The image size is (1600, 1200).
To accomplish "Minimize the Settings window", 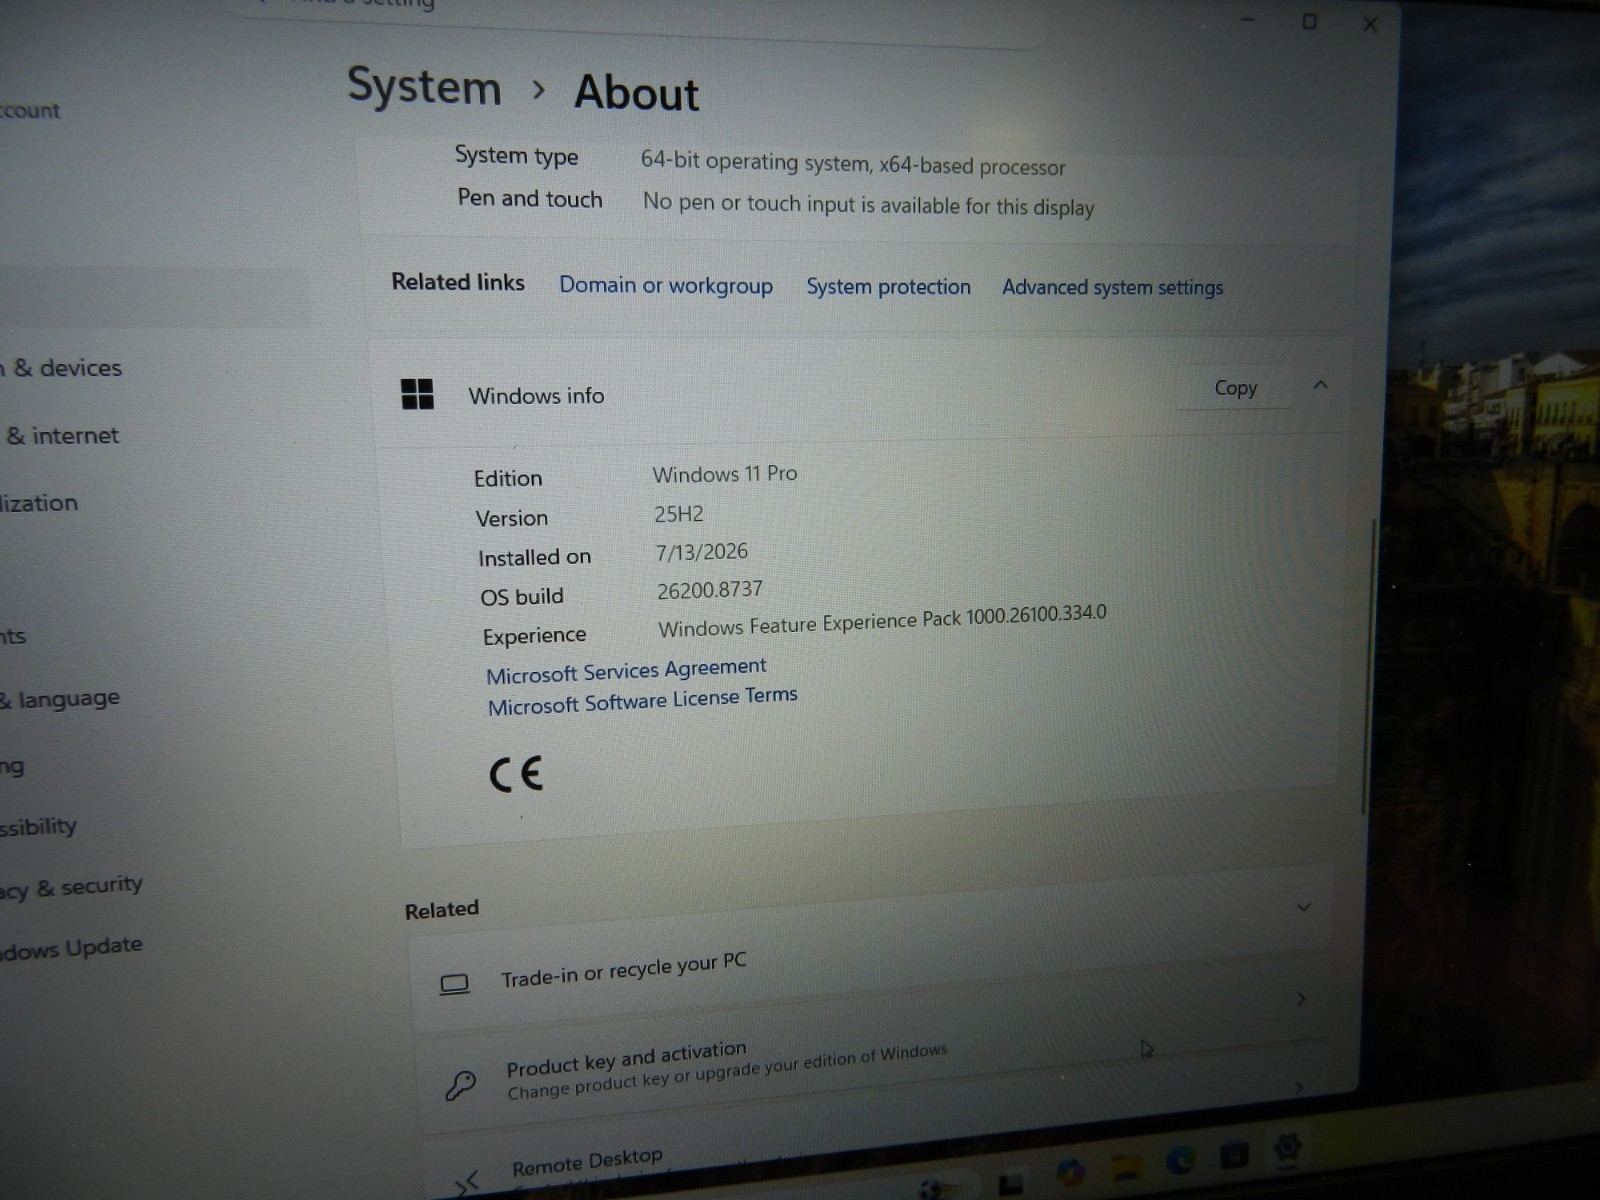I will click(1247, 19).
